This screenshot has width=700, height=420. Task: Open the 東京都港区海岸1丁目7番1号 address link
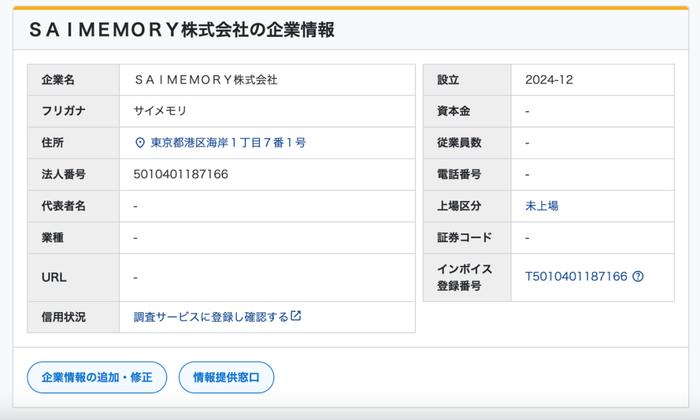pyautogui.click(x=228, y=143)
